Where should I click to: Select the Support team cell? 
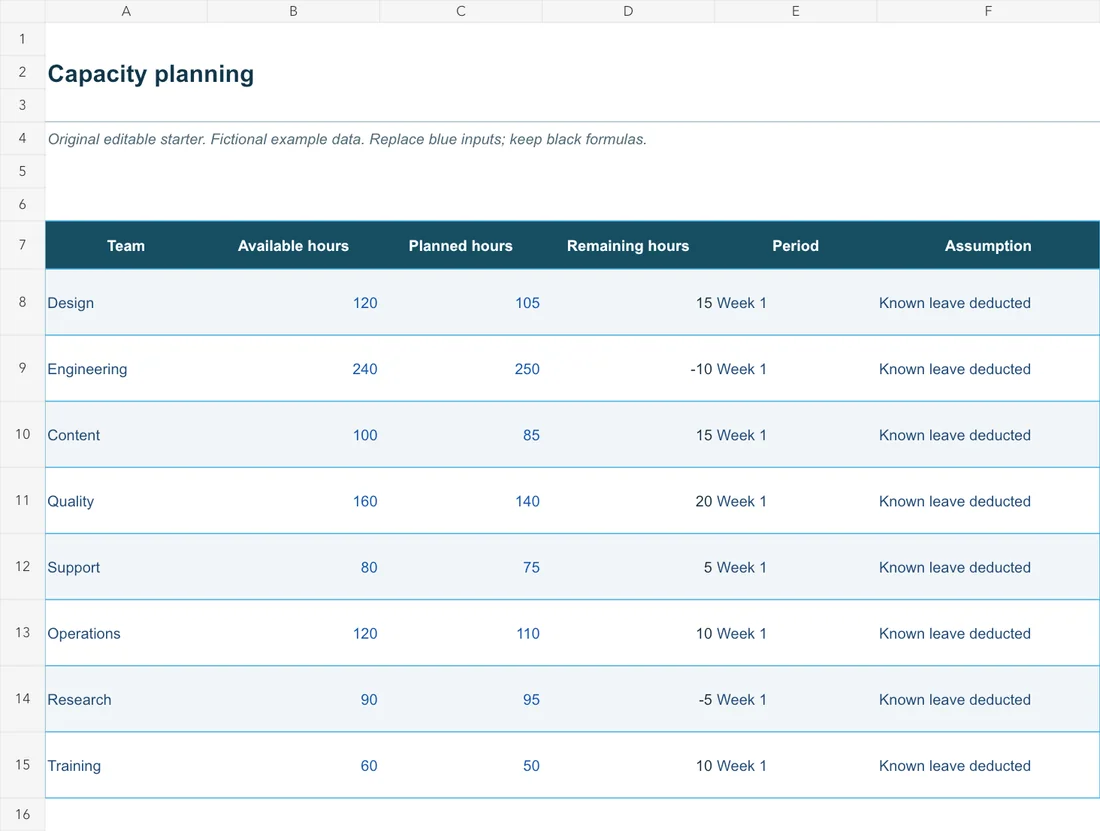126,567
